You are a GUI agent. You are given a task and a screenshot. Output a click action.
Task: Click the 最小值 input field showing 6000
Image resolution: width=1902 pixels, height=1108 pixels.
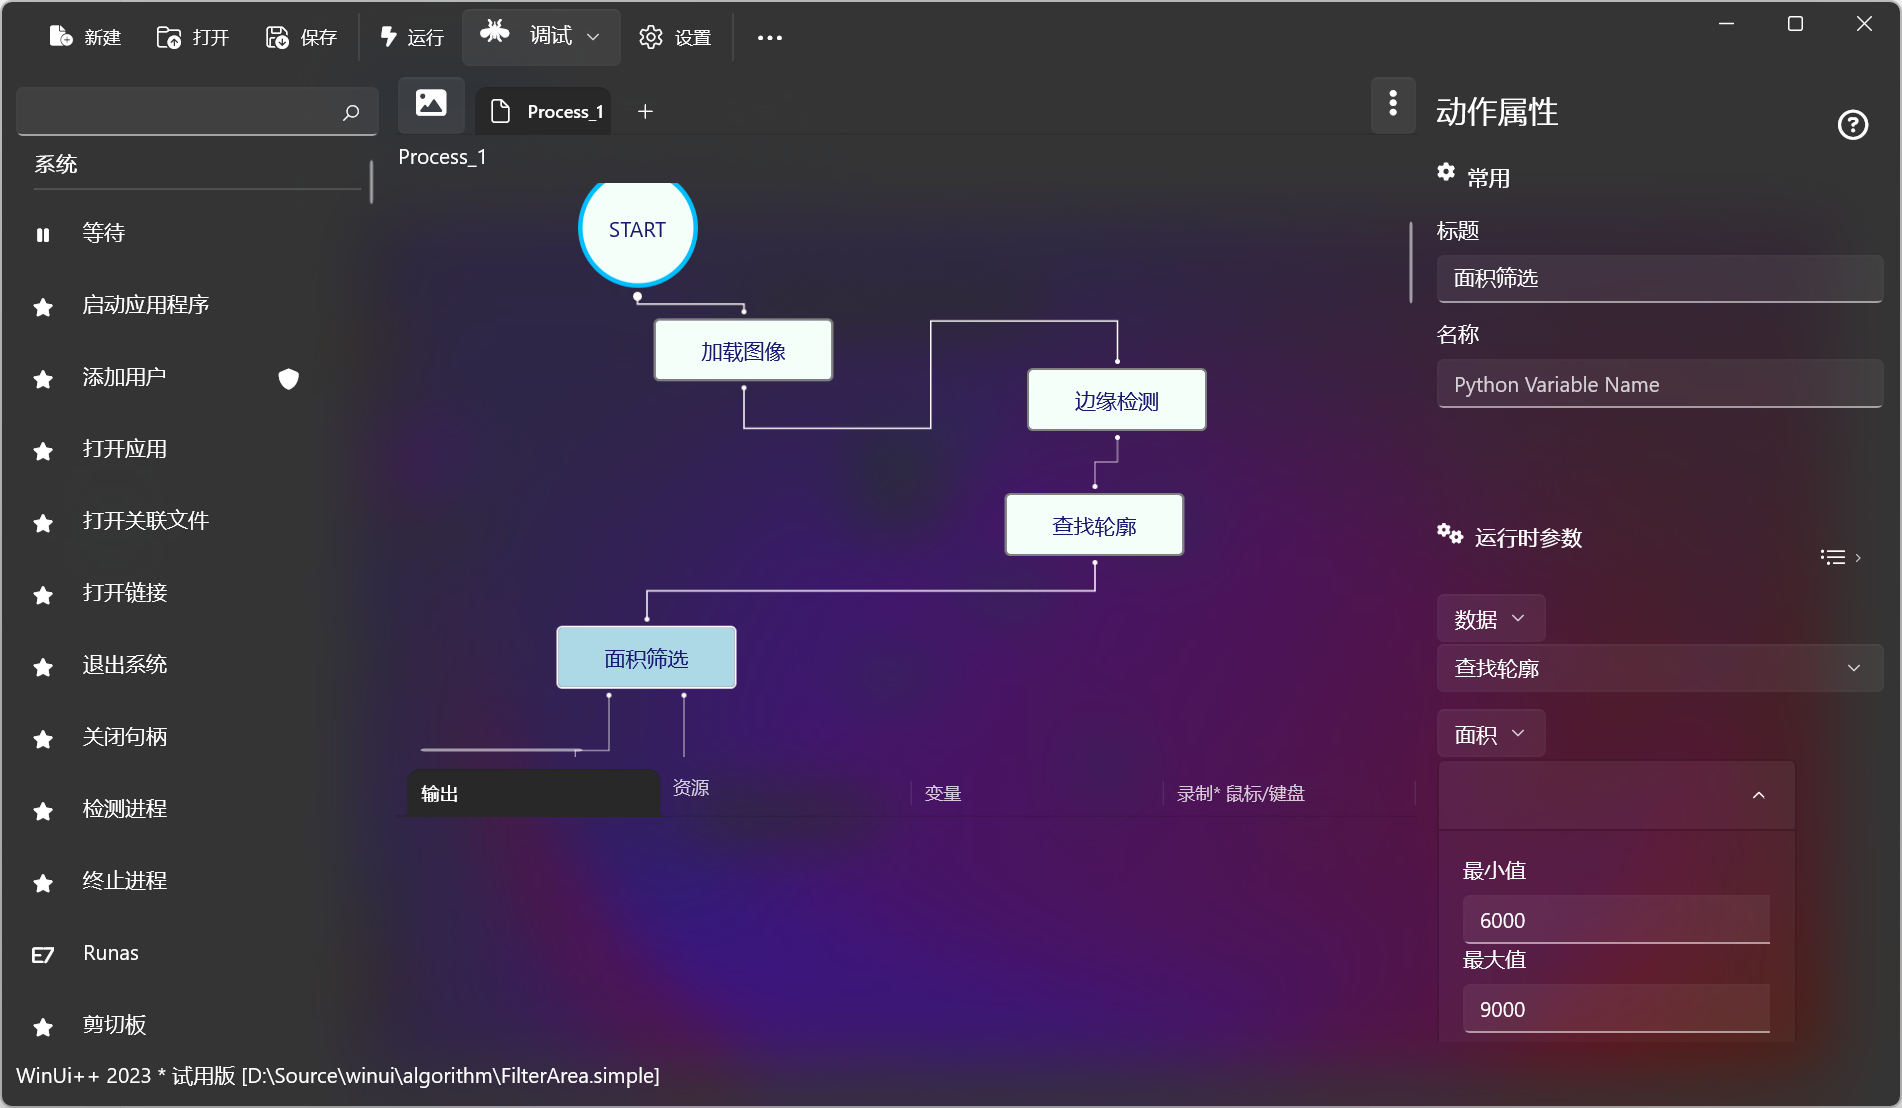pos(1615,920)
